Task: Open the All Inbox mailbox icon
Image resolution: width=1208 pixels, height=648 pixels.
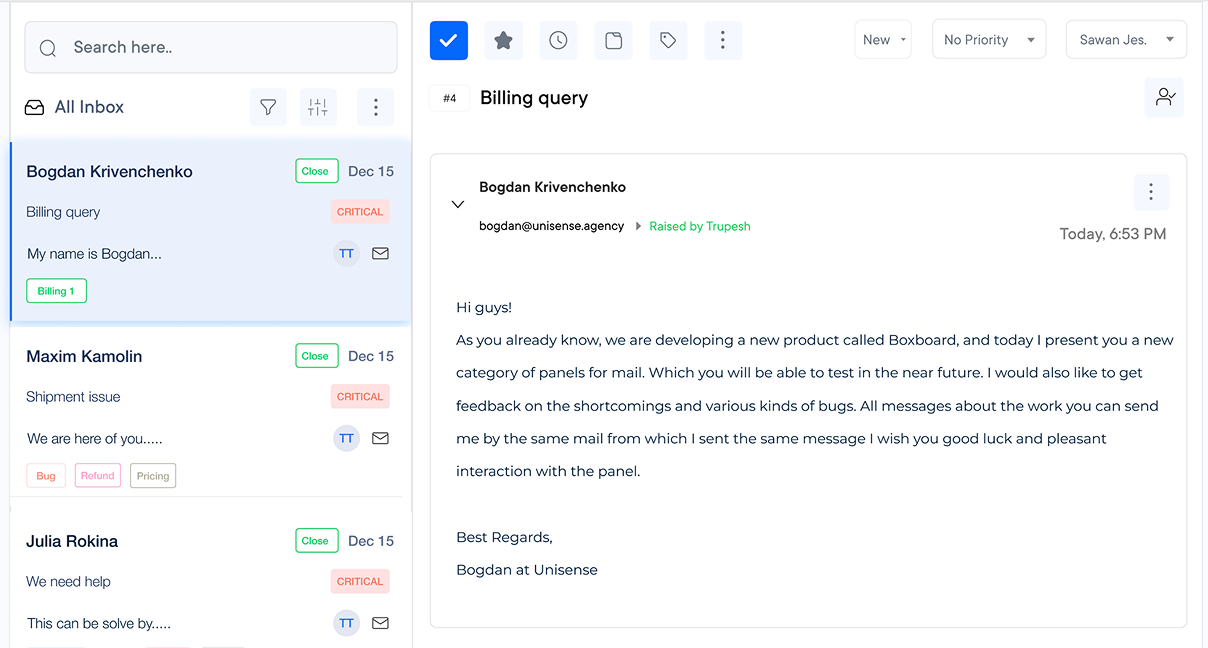Action: 34,107
